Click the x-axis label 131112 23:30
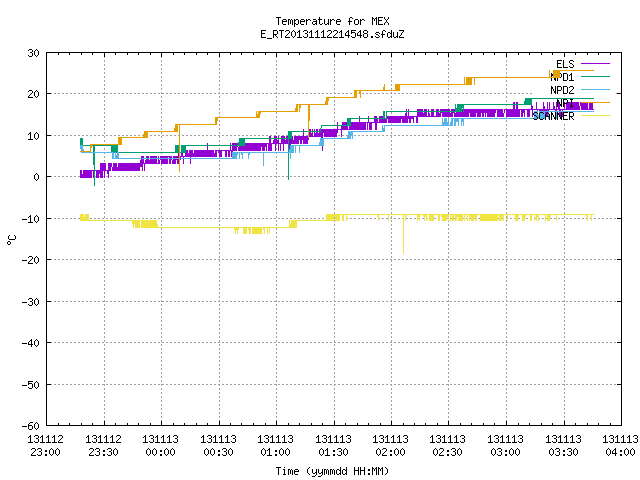This screenshot has height=480, width=640. tap(103, 446)
